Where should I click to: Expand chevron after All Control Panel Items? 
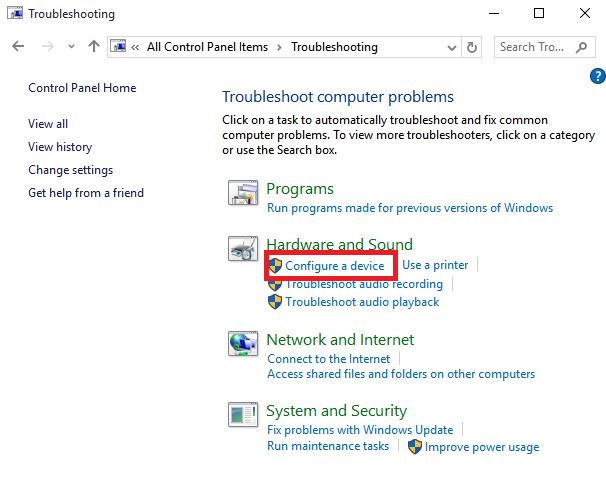click(279, 48)
